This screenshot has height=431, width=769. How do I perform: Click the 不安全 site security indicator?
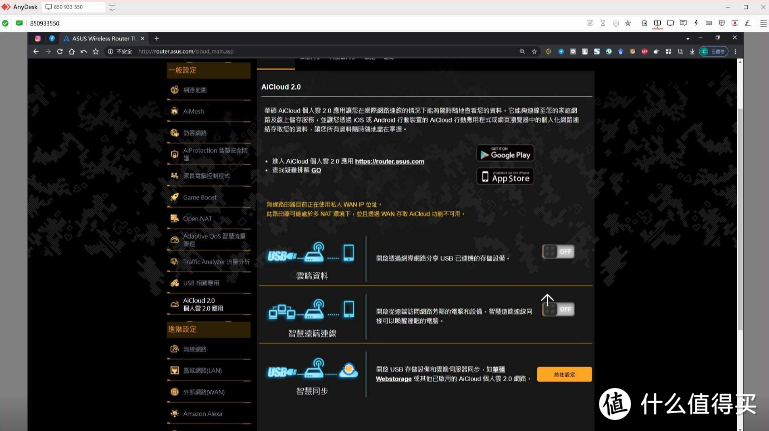120,51
